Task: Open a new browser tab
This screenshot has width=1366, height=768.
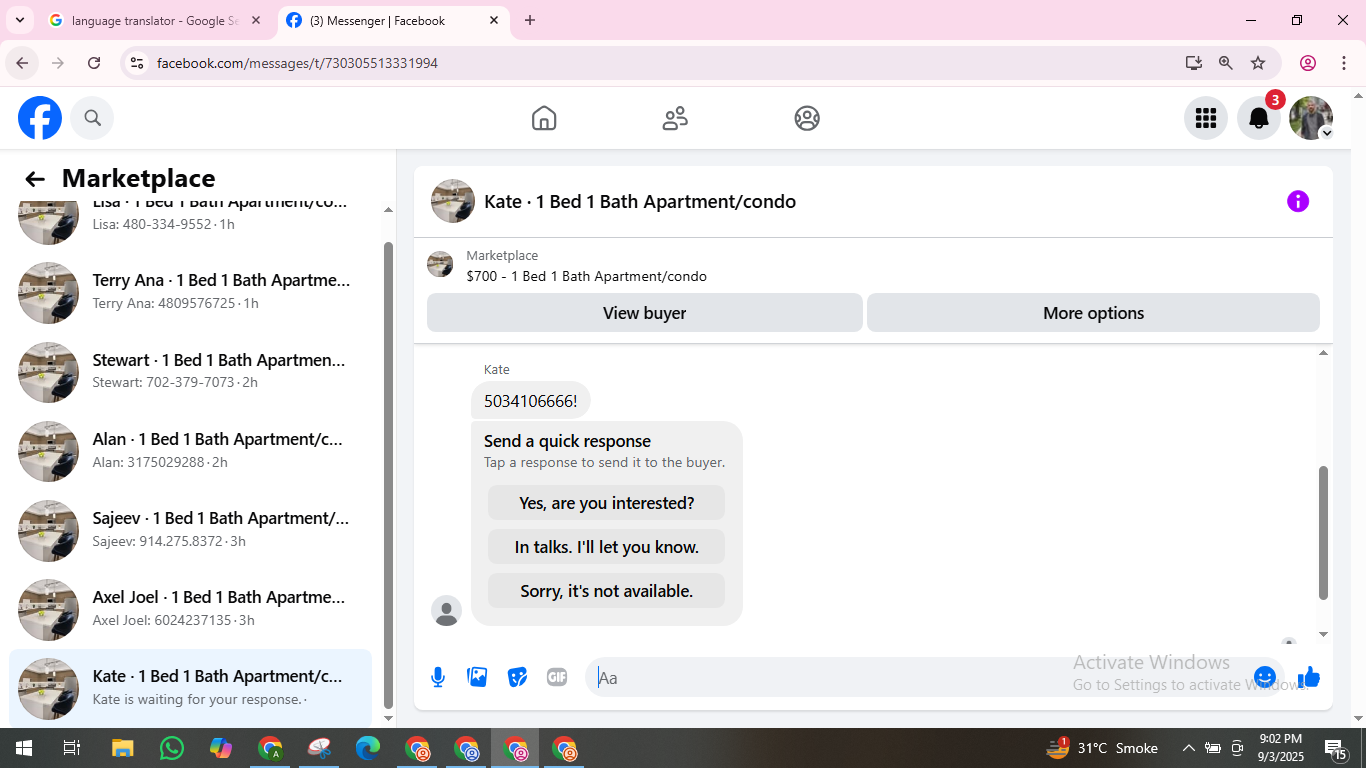Action: point(530,20)
